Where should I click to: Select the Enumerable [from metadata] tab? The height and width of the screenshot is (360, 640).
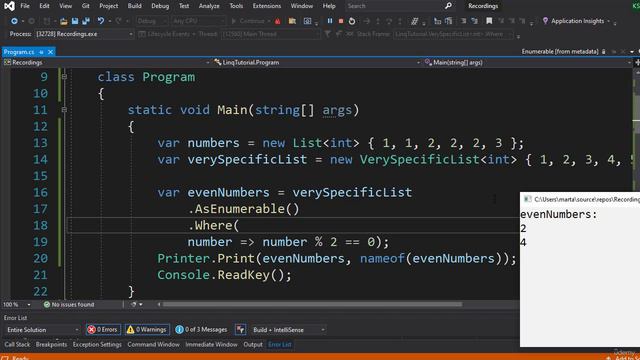[560, 51]
